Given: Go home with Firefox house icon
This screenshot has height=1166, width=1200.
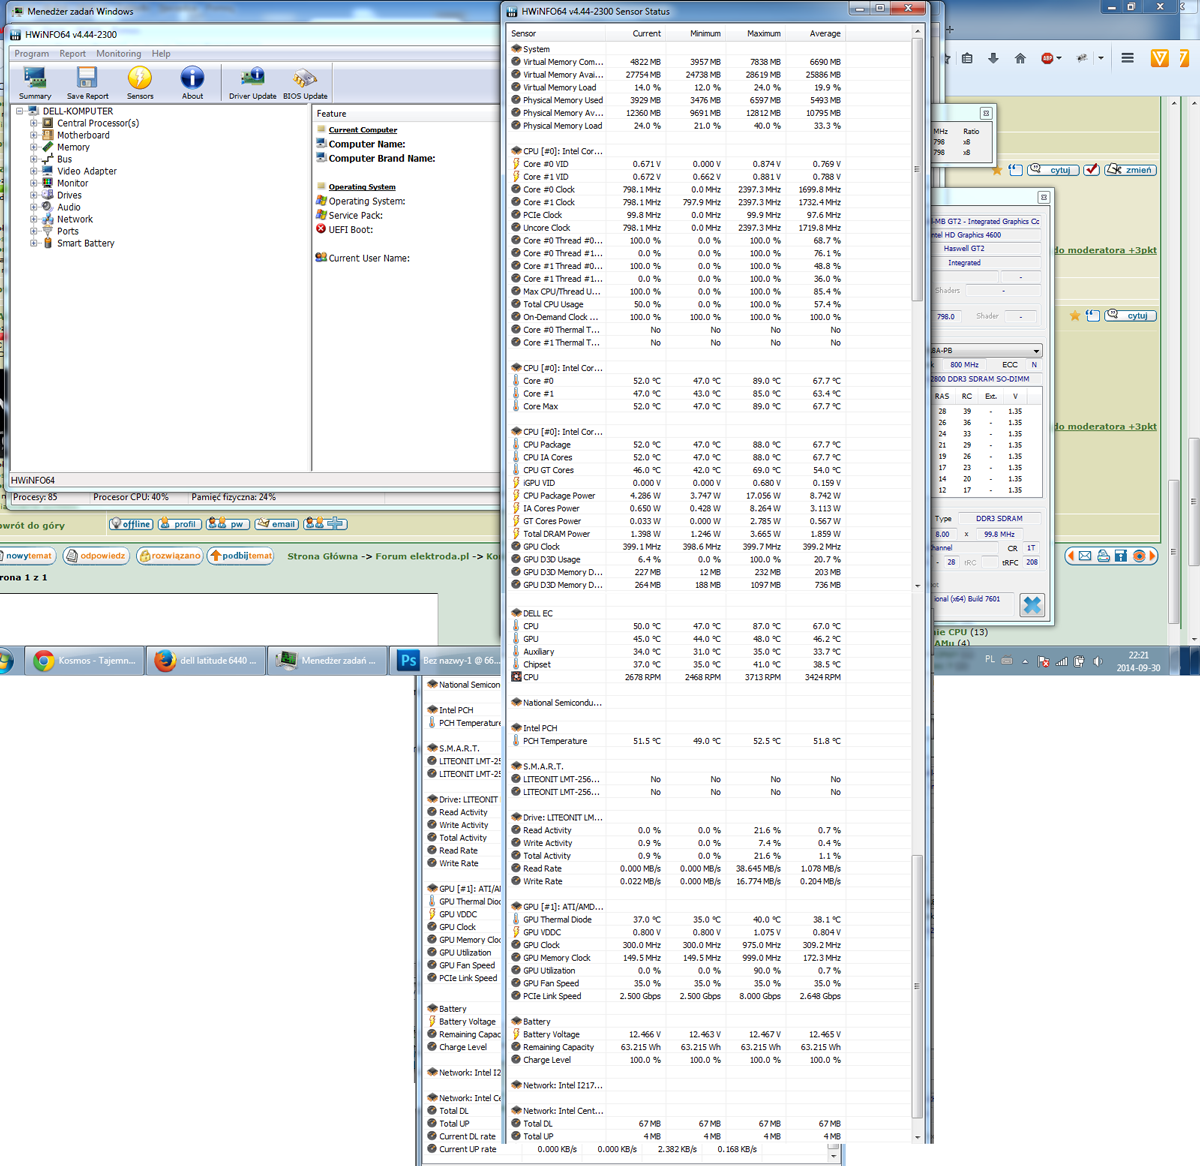Looking at the screenshot, I should (x=1020, y=59).
